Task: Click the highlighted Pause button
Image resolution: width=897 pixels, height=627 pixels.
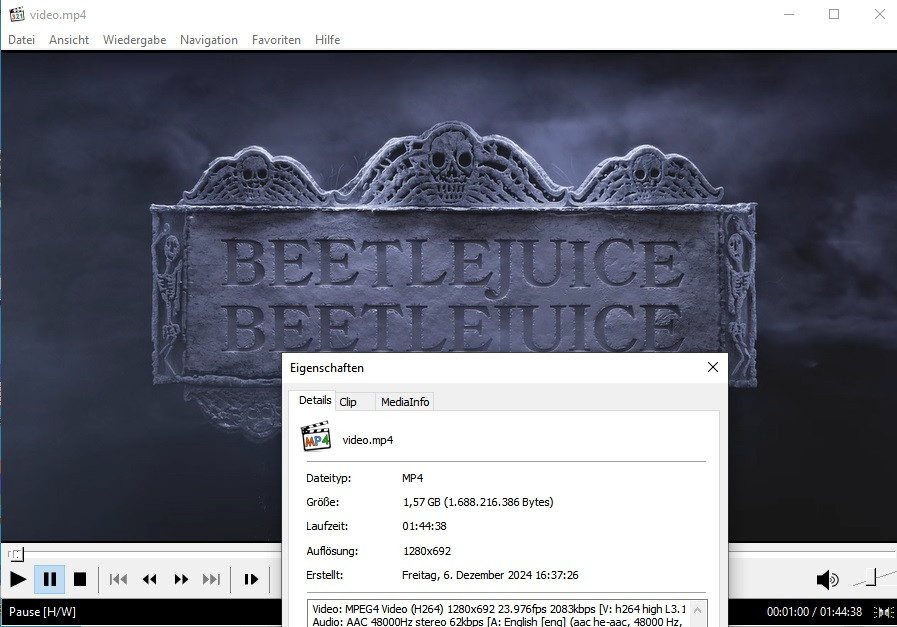Action: click(50, 580)
